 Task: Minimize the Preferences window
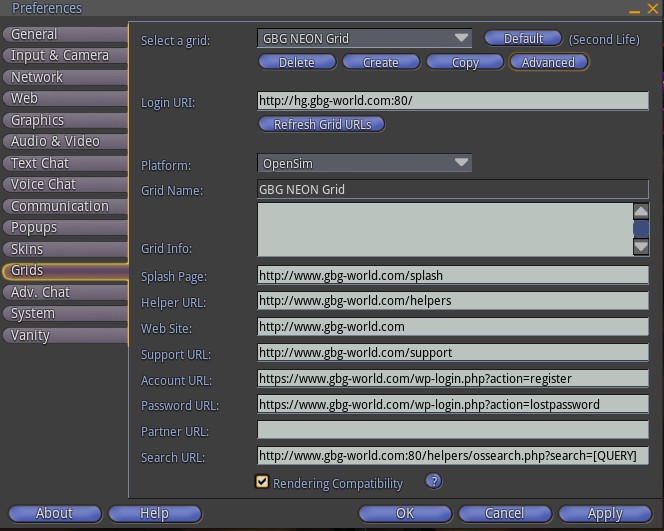635,8
